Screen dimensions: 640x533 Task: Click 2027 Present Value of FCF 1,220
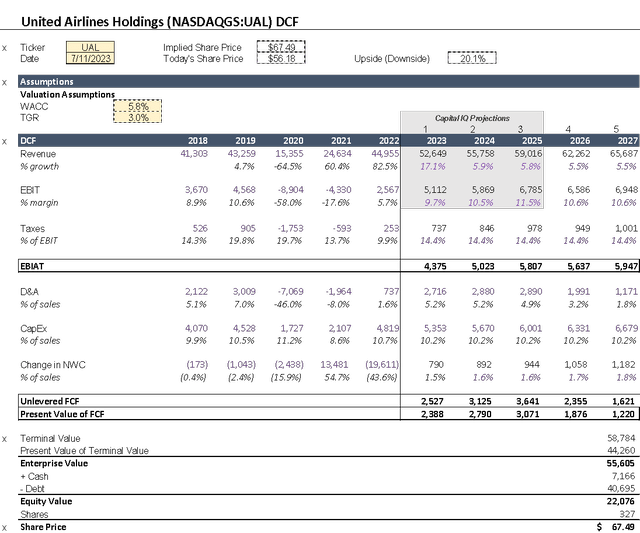click(623, 414)
